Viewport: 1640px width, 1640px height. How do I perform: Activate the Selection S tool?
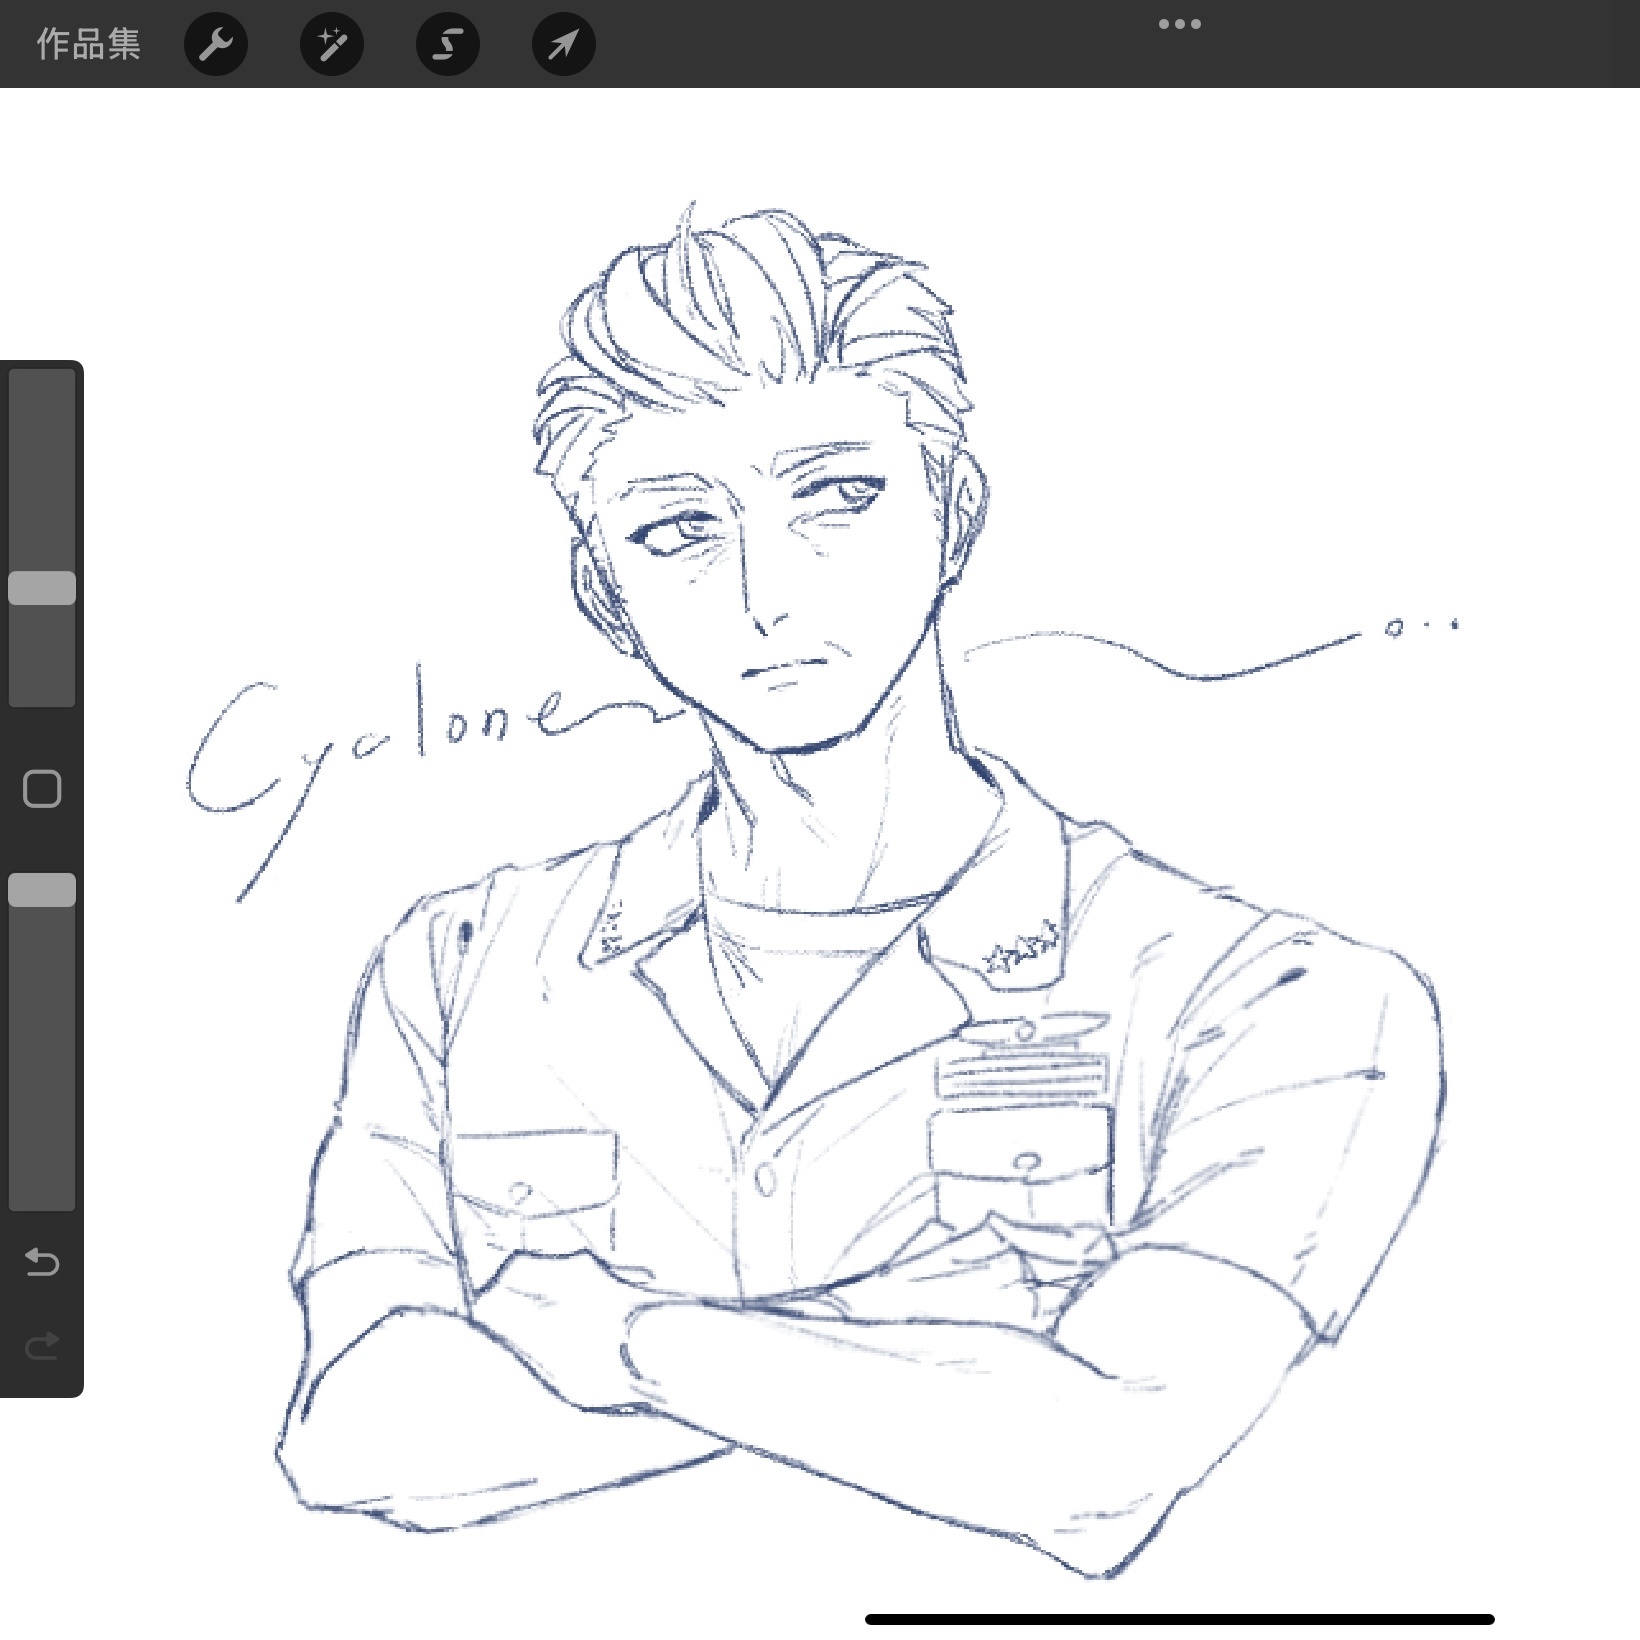[x=448, y=44]
